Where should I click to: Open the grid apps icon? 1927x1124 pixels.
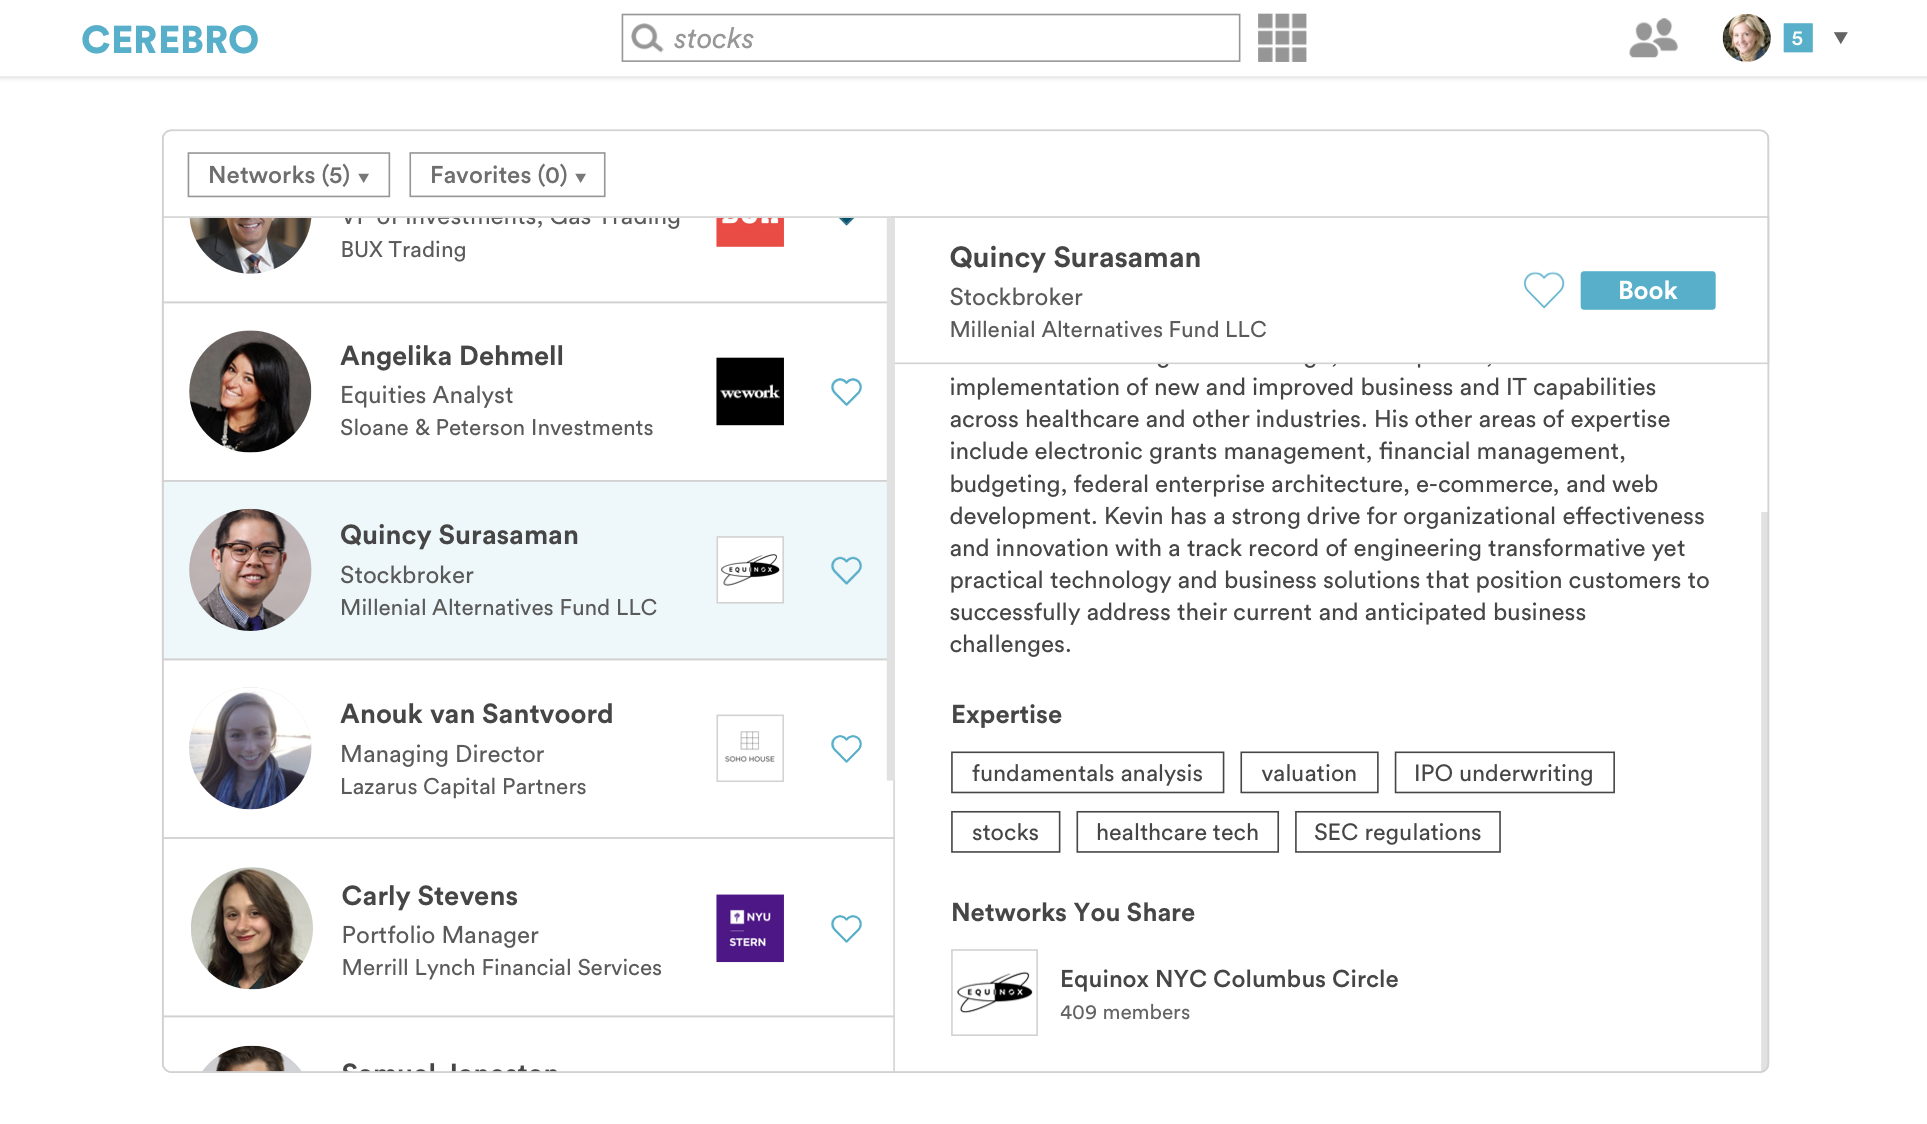click(x=1281, y=38)
